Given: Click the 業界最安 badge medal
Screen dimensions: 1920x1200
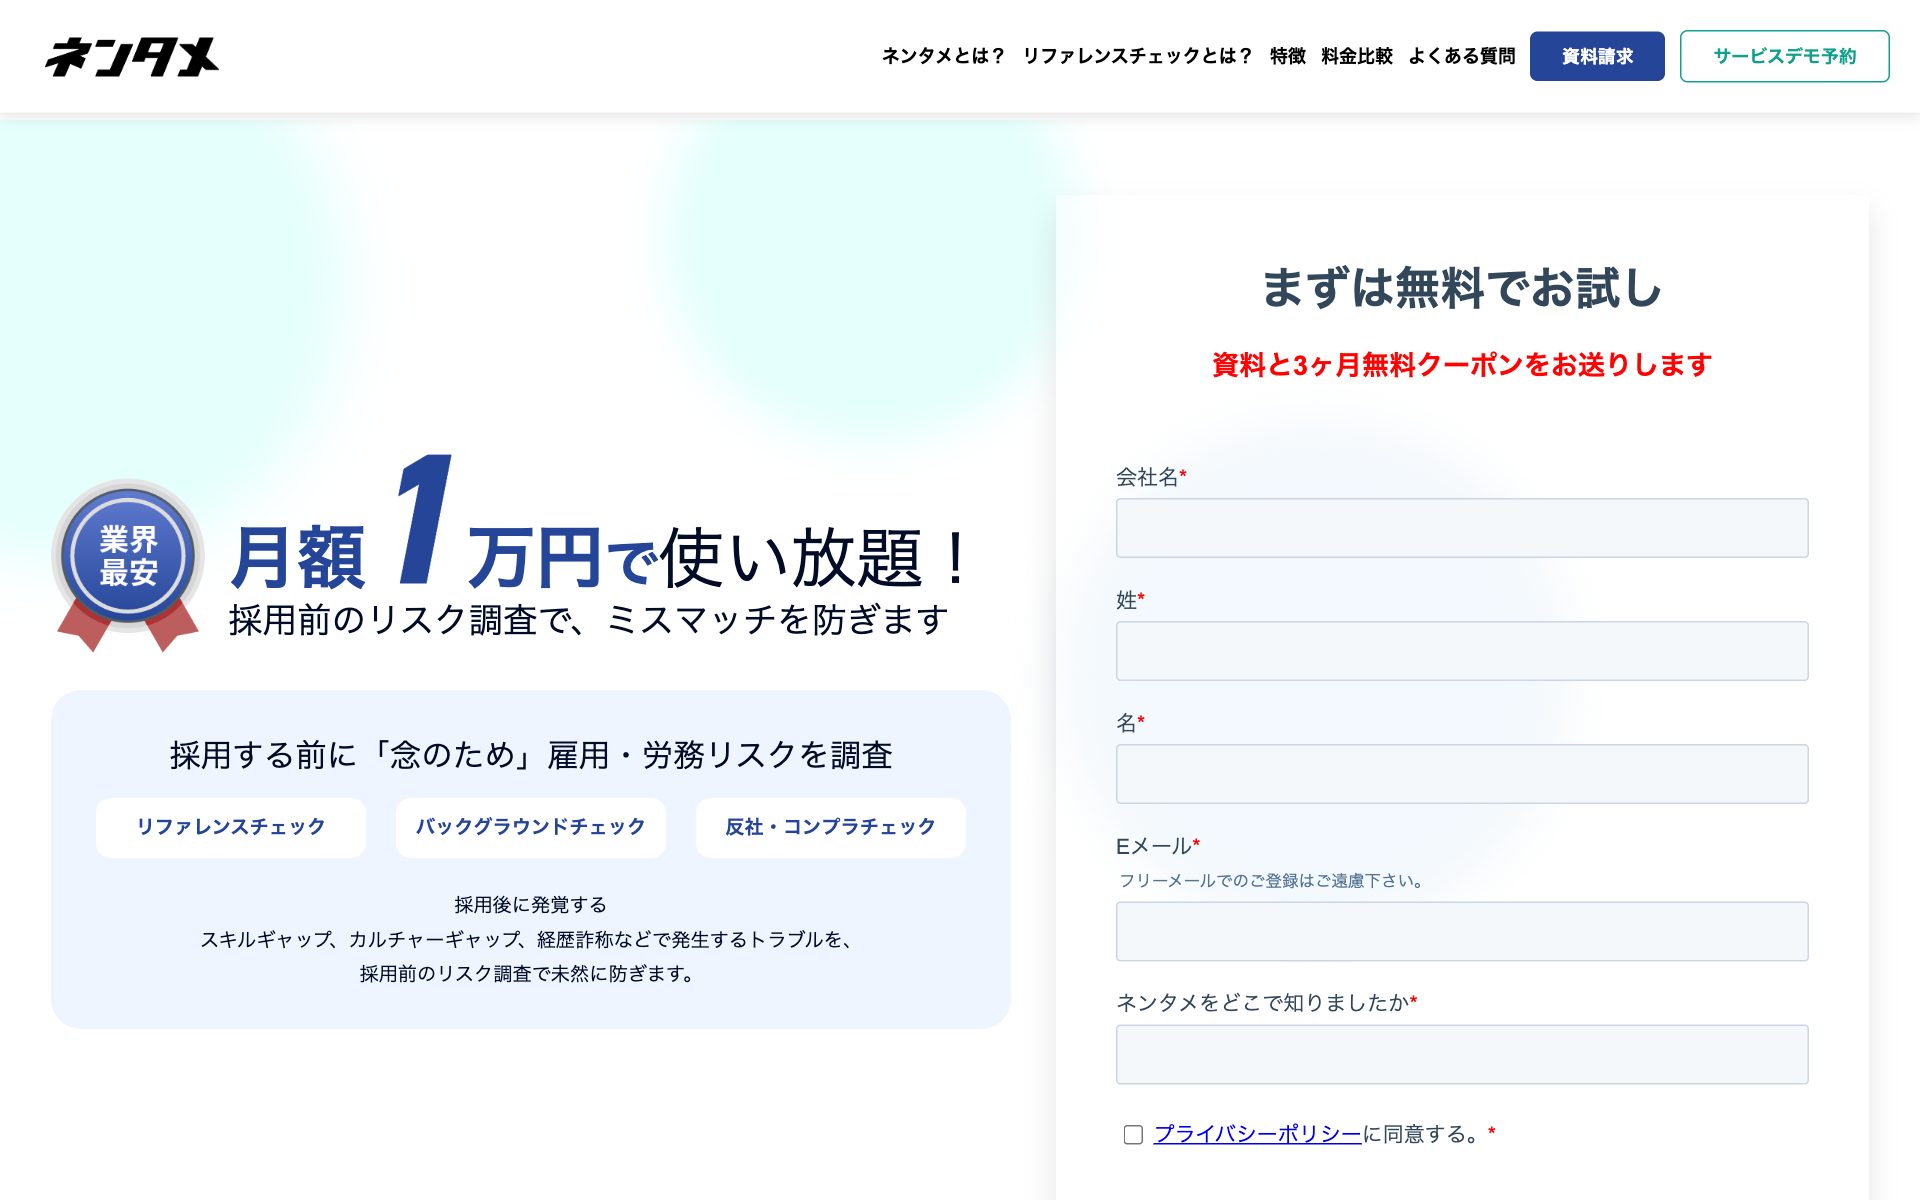Looking at the screenshot, I should point(128,564).
